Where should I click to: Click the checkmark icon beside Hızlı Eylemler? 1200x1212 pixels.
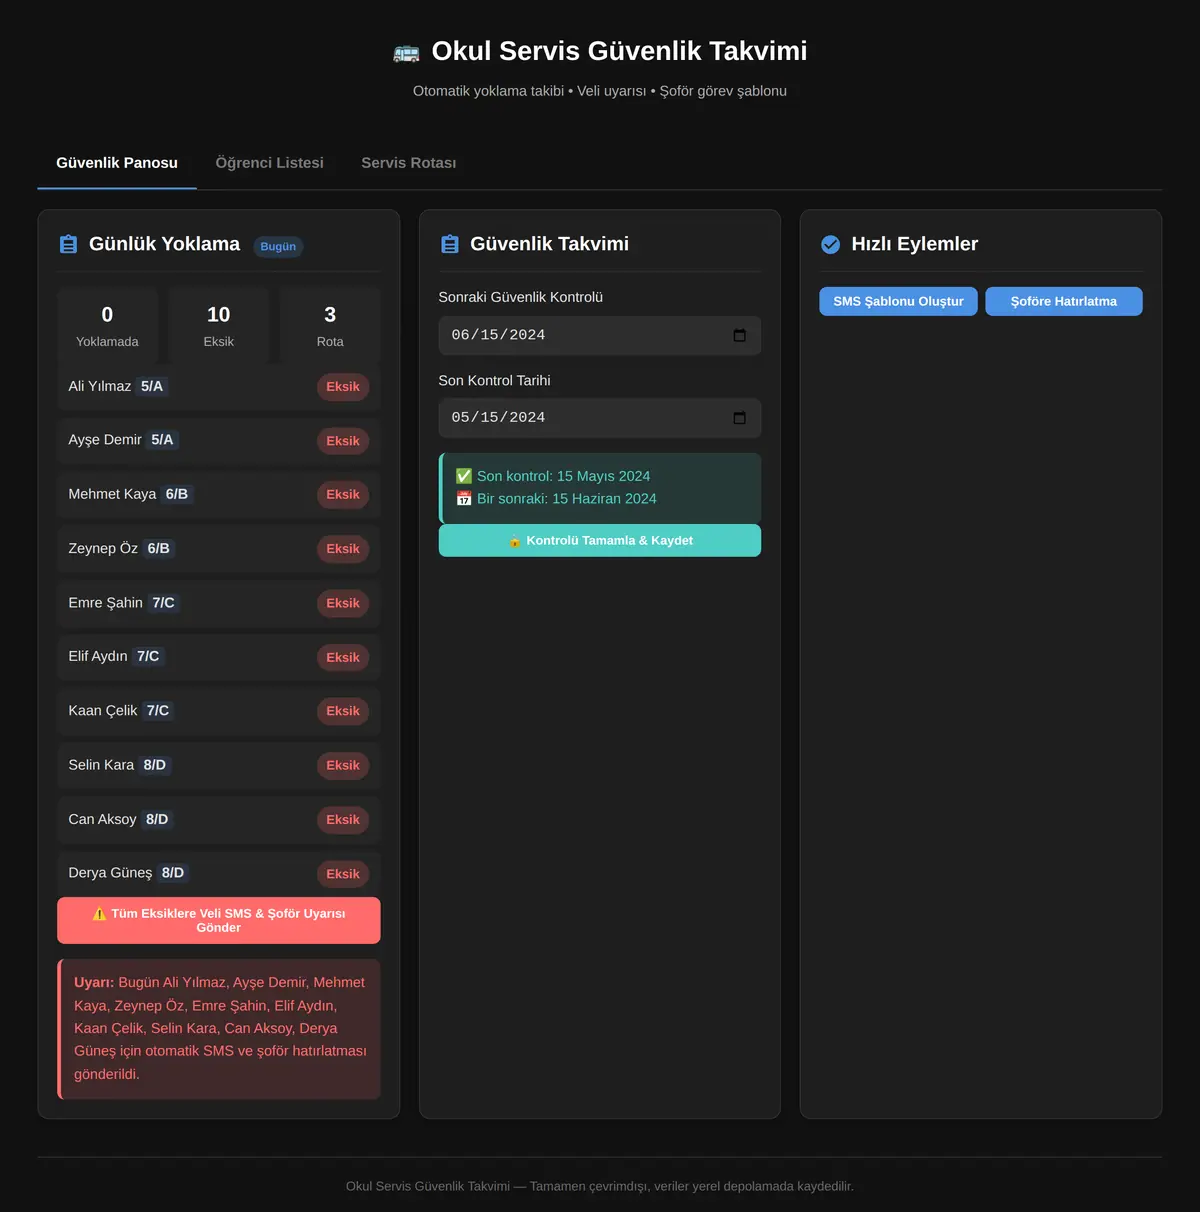click(830, 244)
